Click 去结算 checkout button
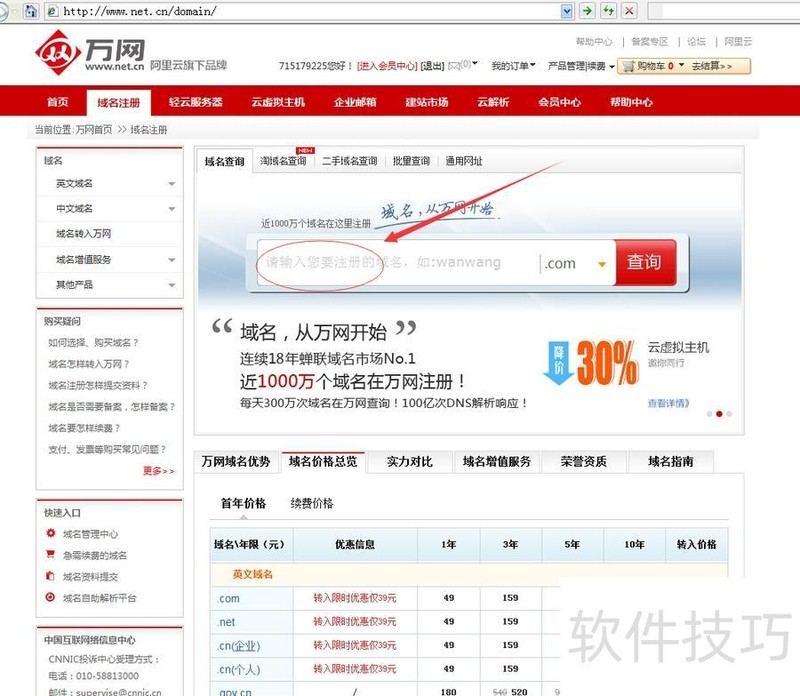Image resolution: width=800 pixels, height=696 pixels. tap(712, 66)
